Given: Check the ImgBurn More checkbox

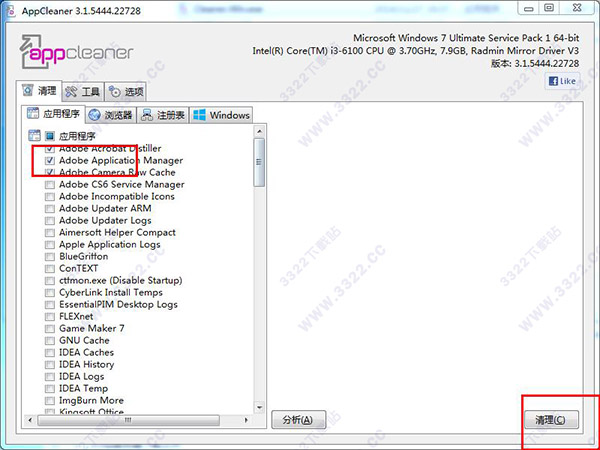Looking at the screenshot, I should click(50, 401).
